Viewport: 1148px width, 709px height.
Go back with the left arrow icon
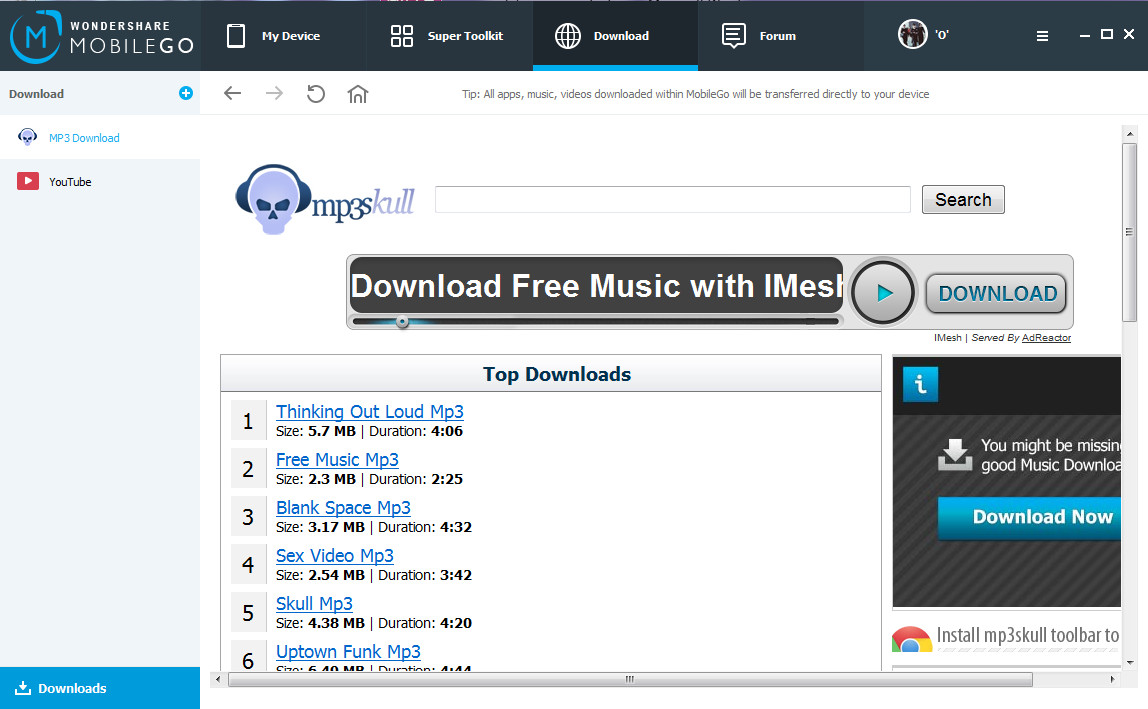pyautogui.click(x=232, y=94)
